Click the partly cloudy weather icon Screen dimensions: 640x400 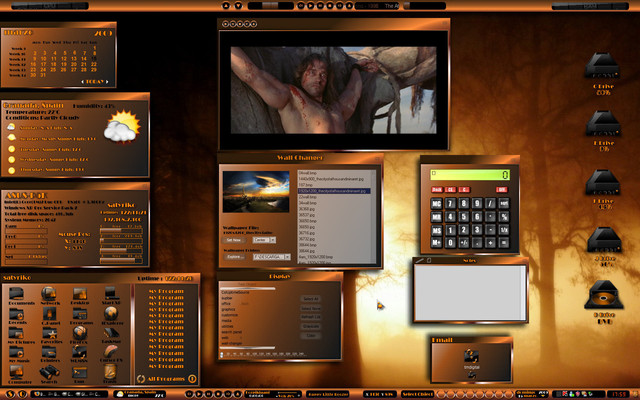122,127
